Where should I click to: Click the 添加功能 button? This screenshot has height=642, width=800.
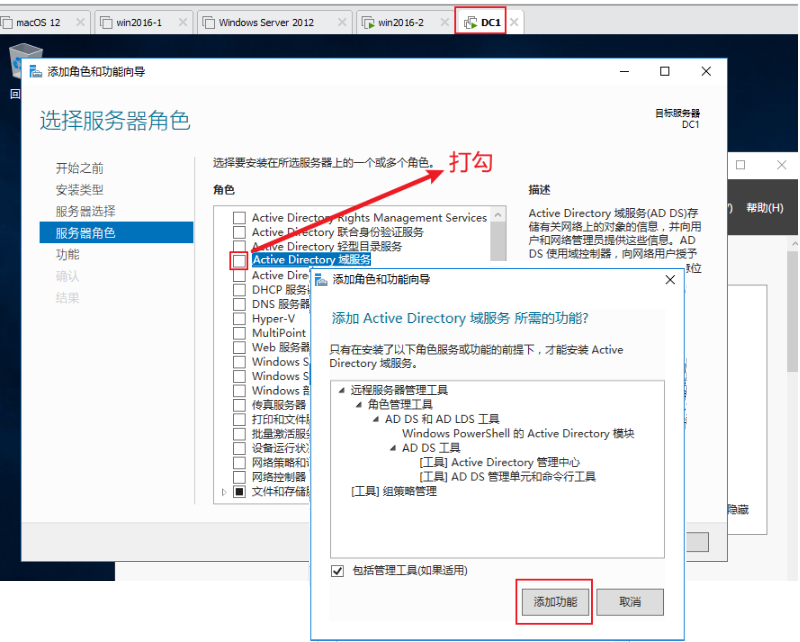pyautogui.click(x=555, y=602)
